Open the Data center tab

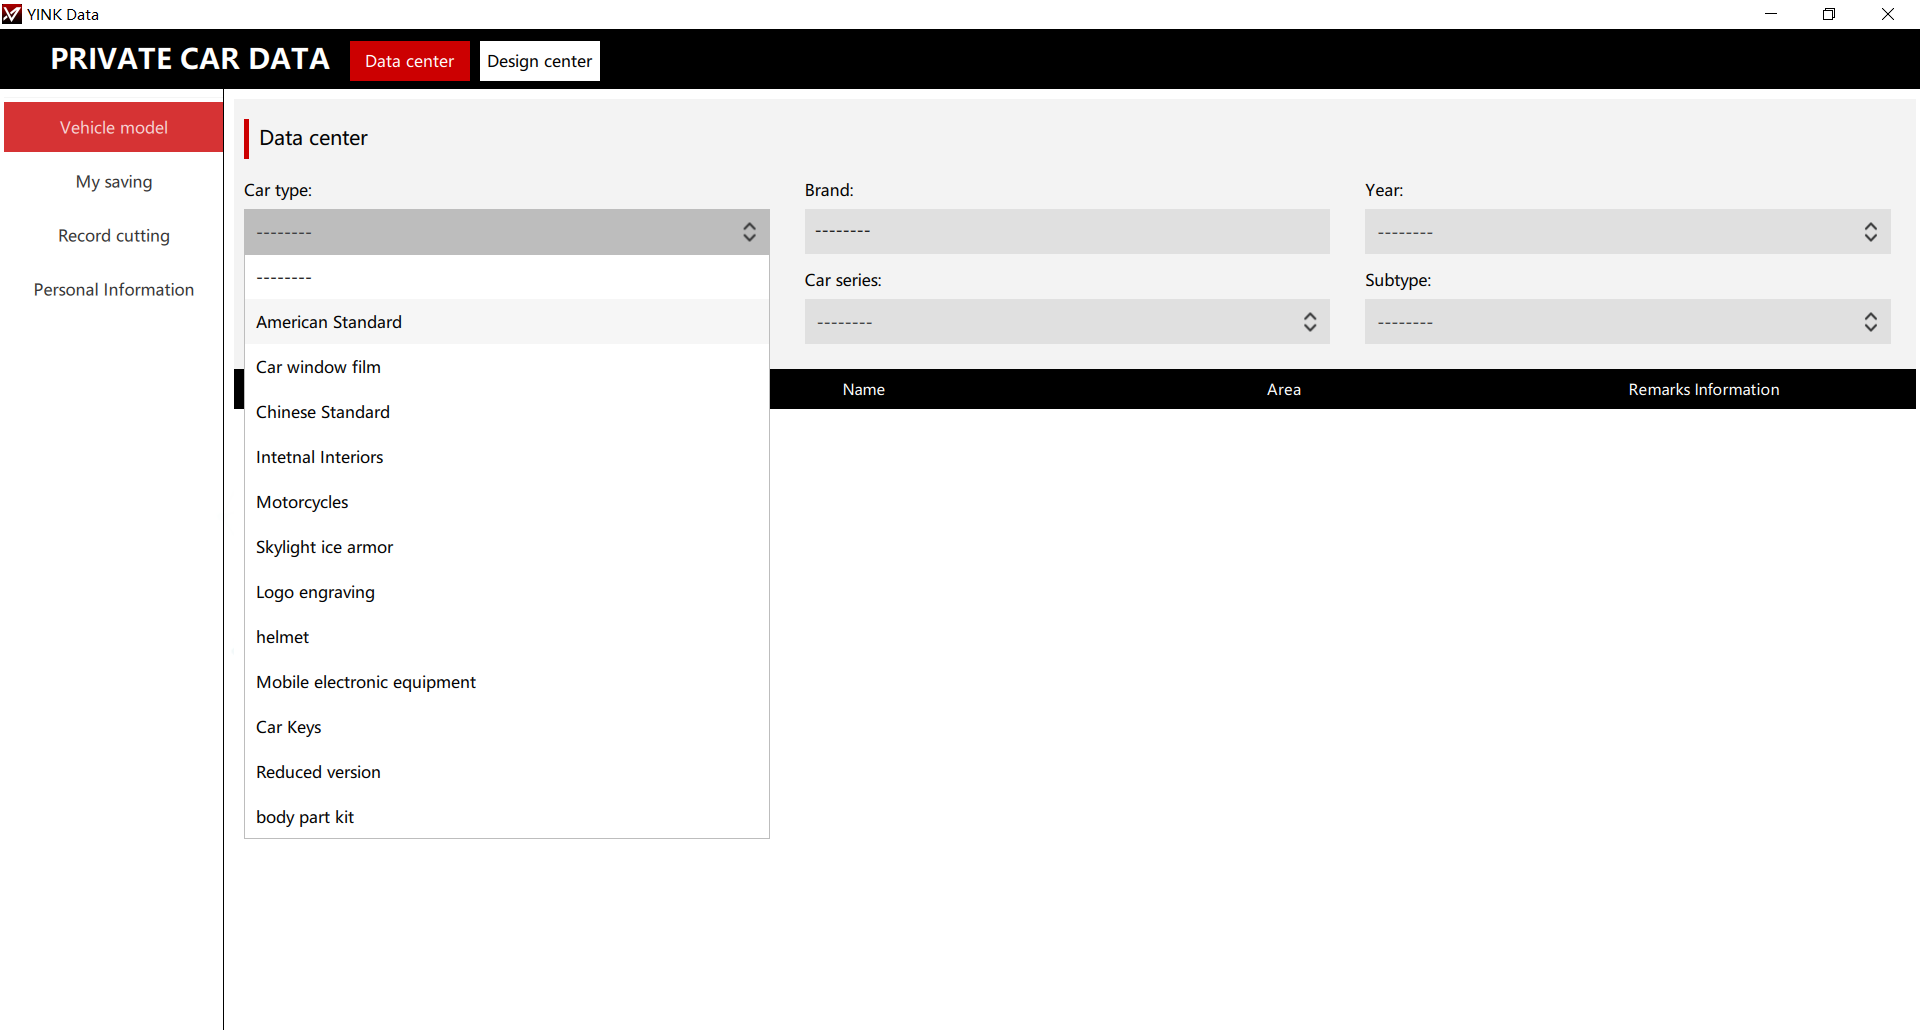(x=409, y=61)
